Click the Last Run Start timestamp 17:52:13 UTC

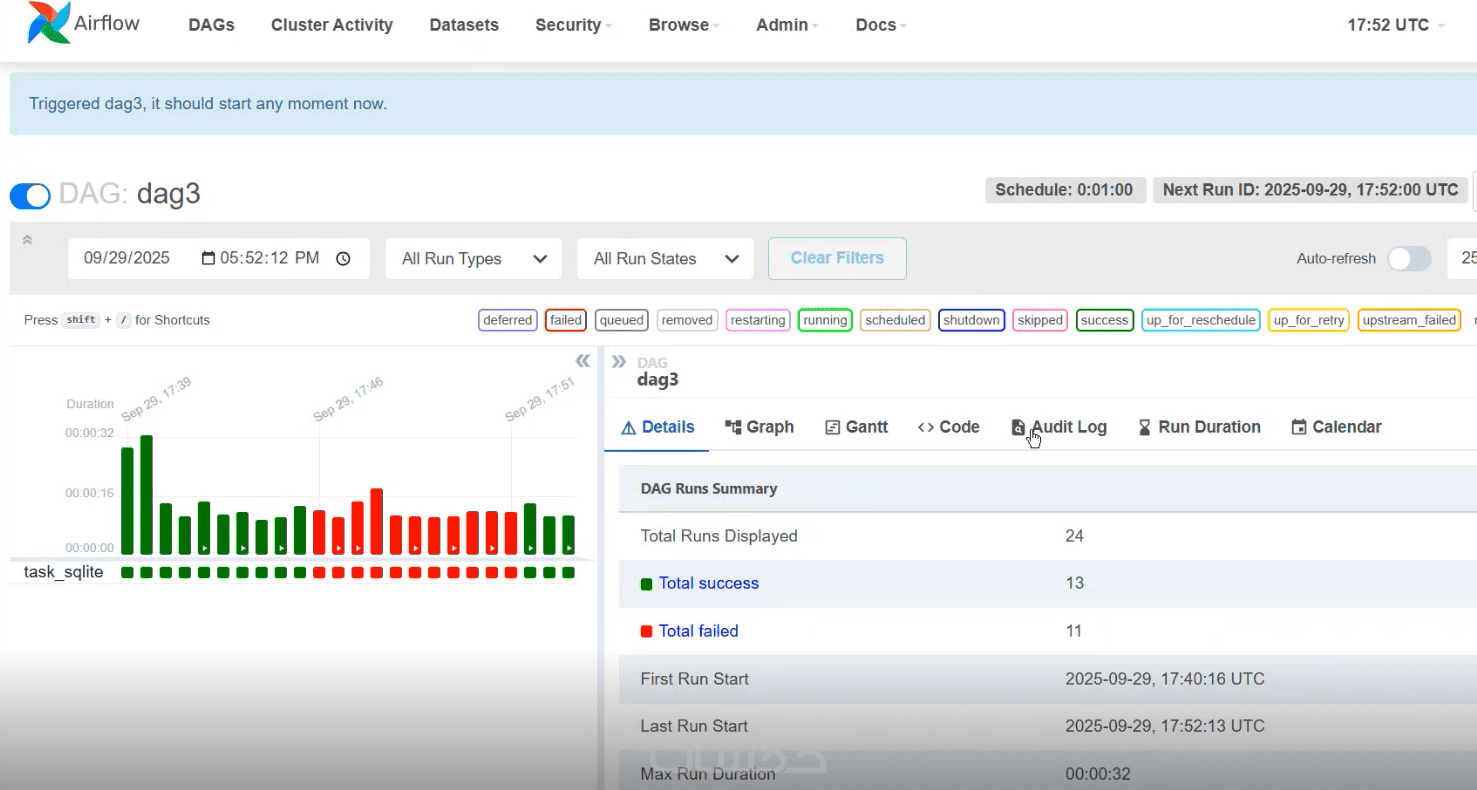pos(1165,726)
